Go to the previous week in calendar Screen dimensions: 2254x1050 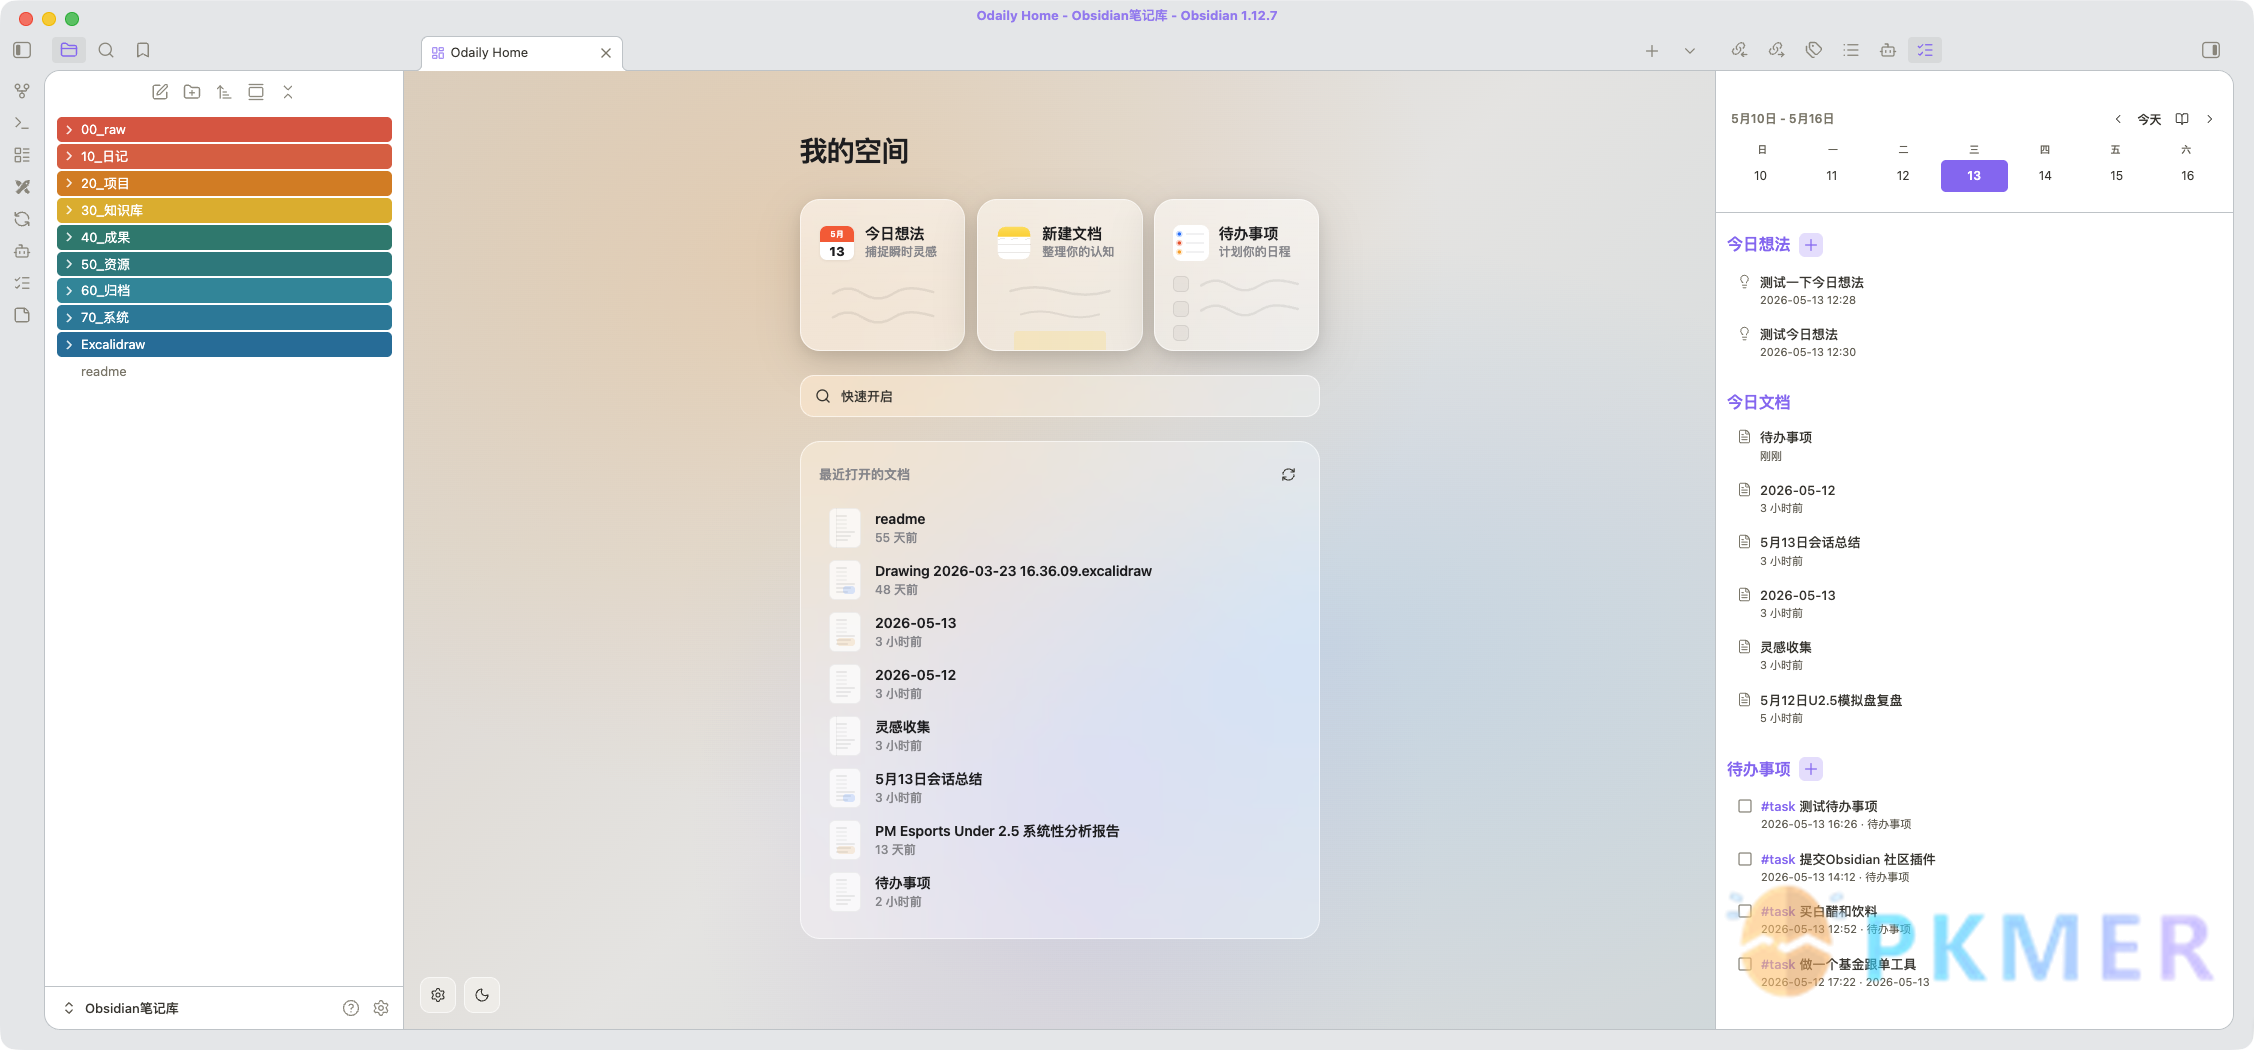point(2118,119)
